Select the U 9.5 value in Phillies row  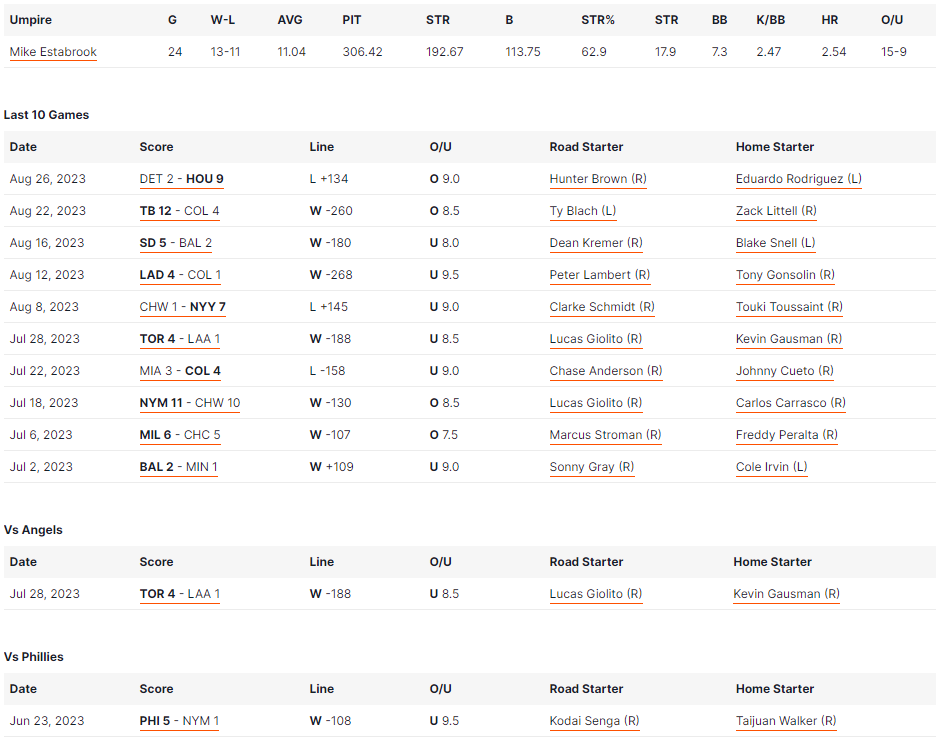tap(444, 721)
